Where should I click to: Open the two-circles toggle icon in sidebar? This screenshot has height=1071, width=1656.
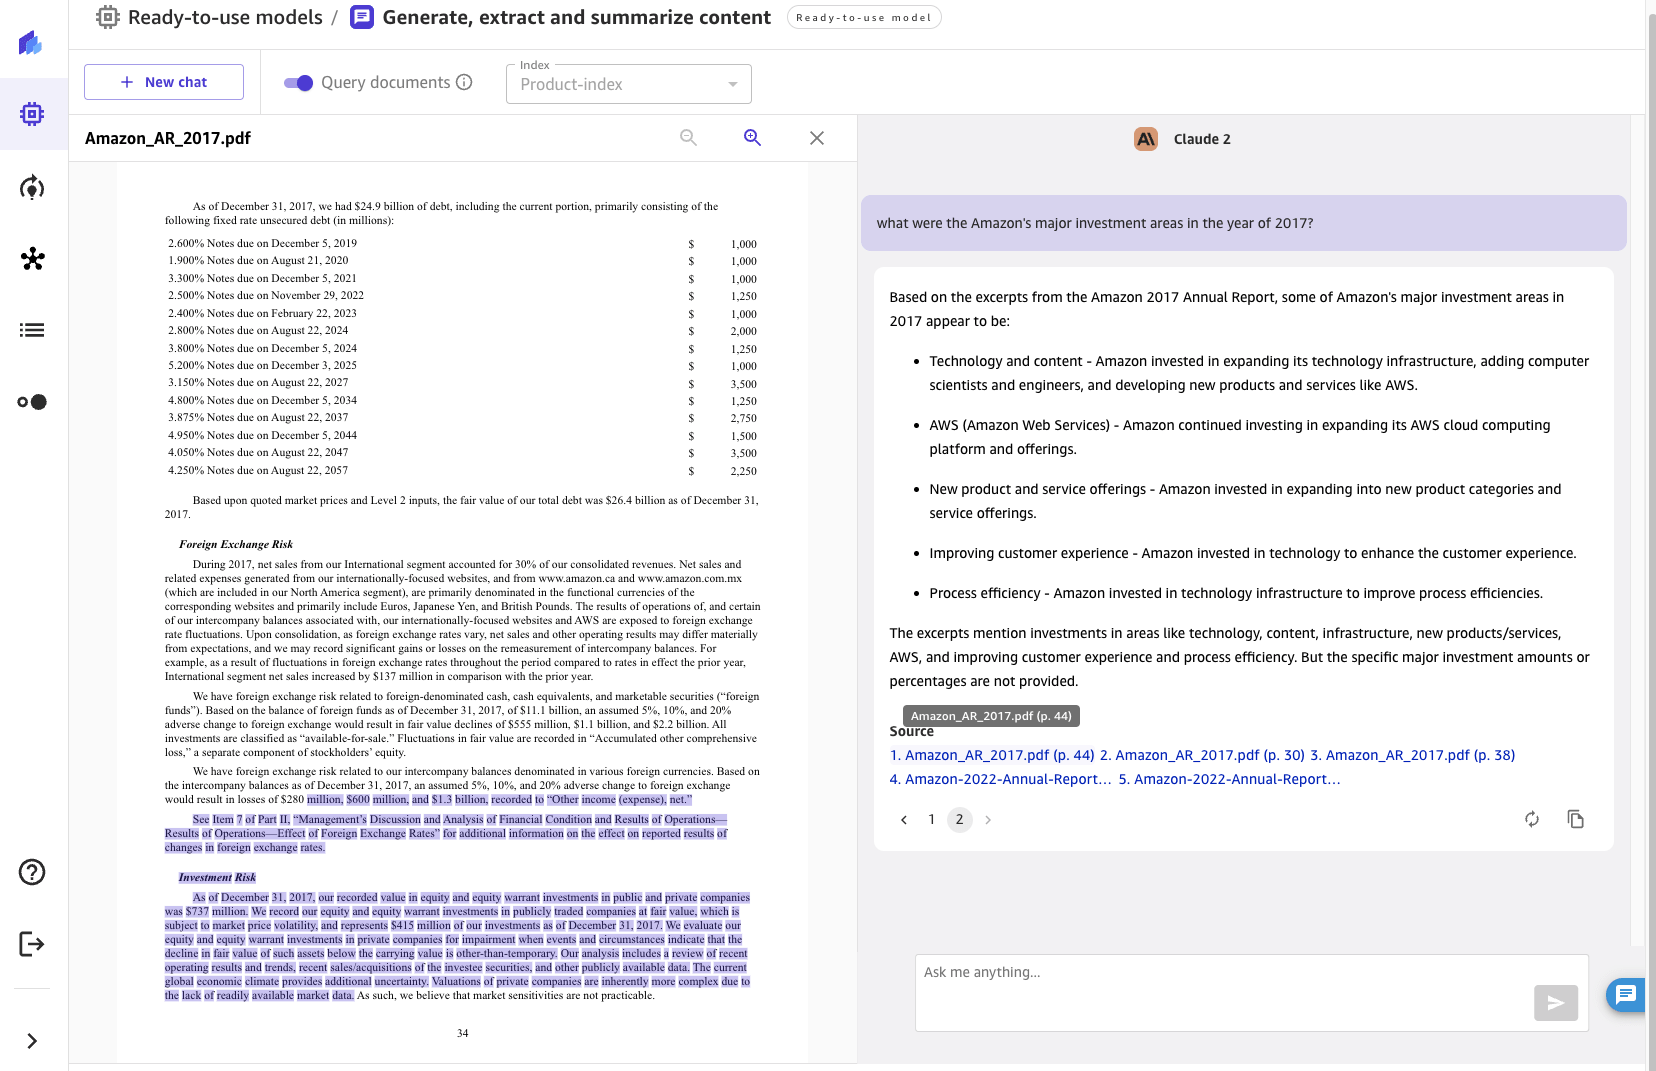click(x=32, y=402)
